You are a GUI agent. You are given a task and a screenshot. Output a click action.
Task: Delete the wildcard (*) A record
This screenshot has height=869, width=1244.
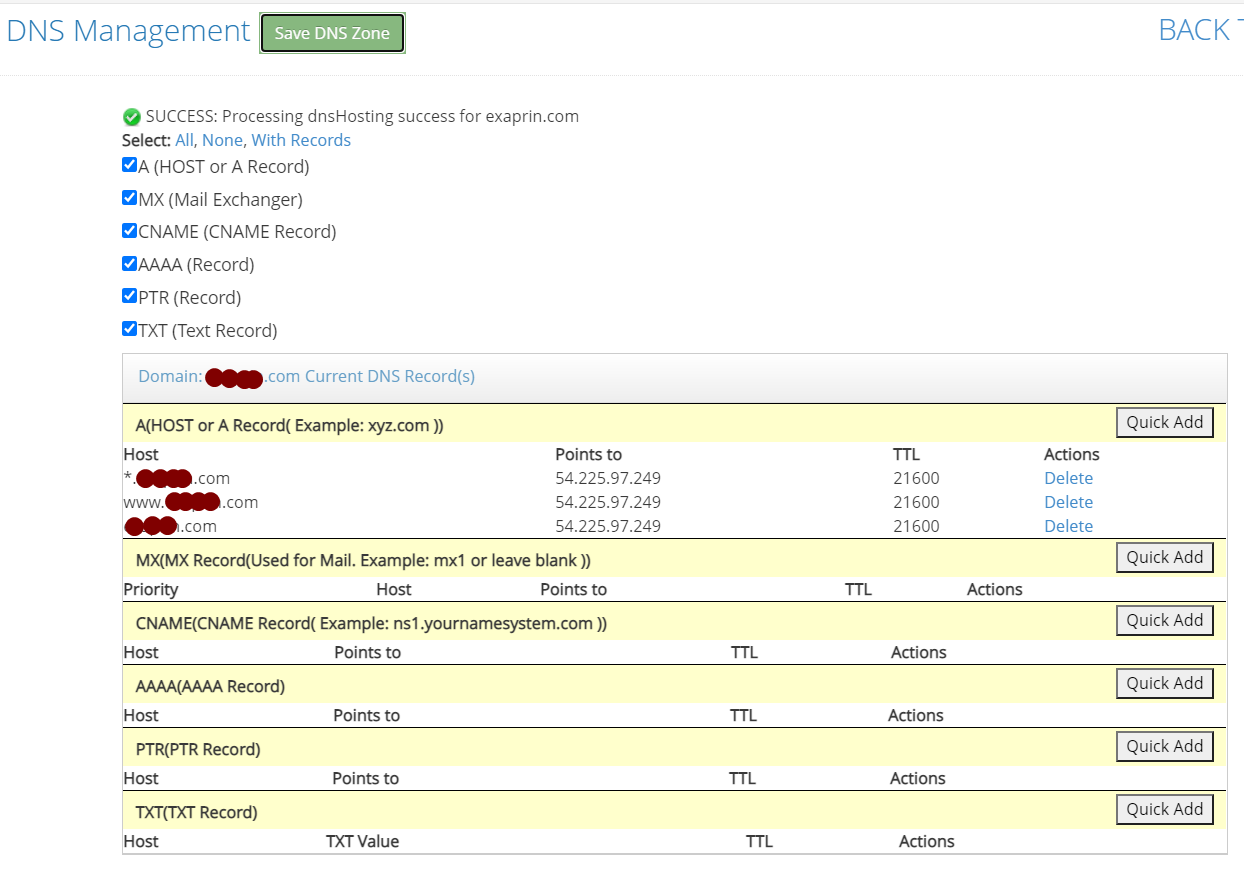point(1068,478)
